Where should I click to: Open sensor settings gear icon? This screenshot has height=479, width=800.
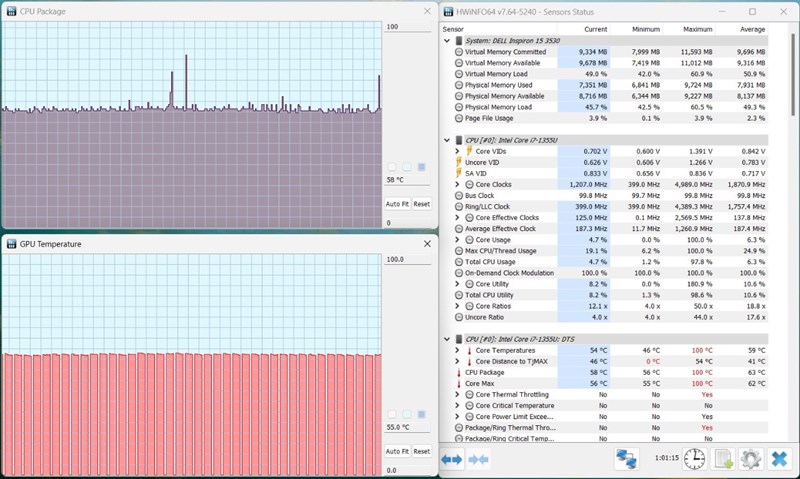[x=751, y=459]
